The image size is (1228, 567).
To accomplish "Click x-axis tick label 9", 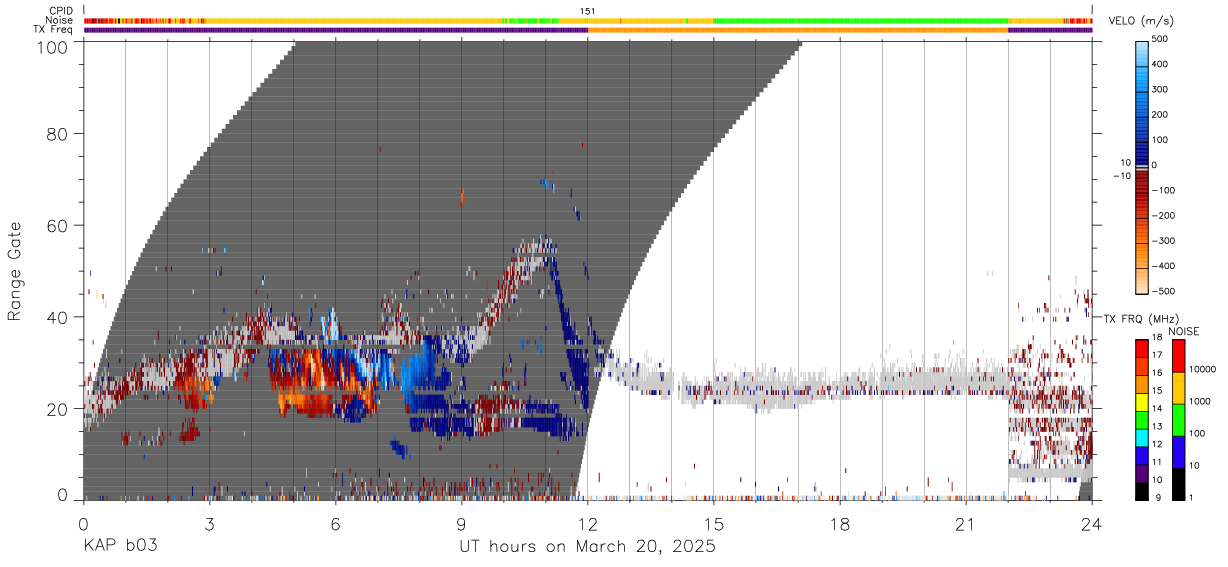I will pos(461,523).
